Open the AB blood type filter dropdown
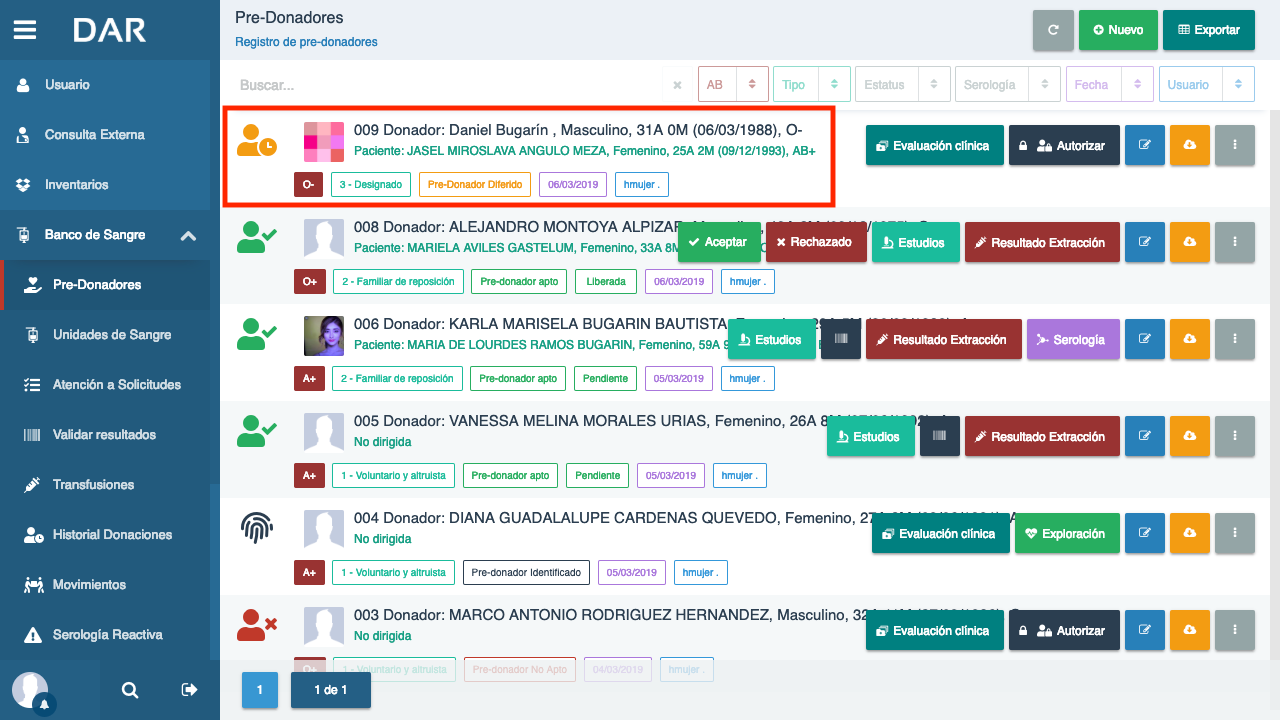The image size is (1280, 720). coord(733,85)
